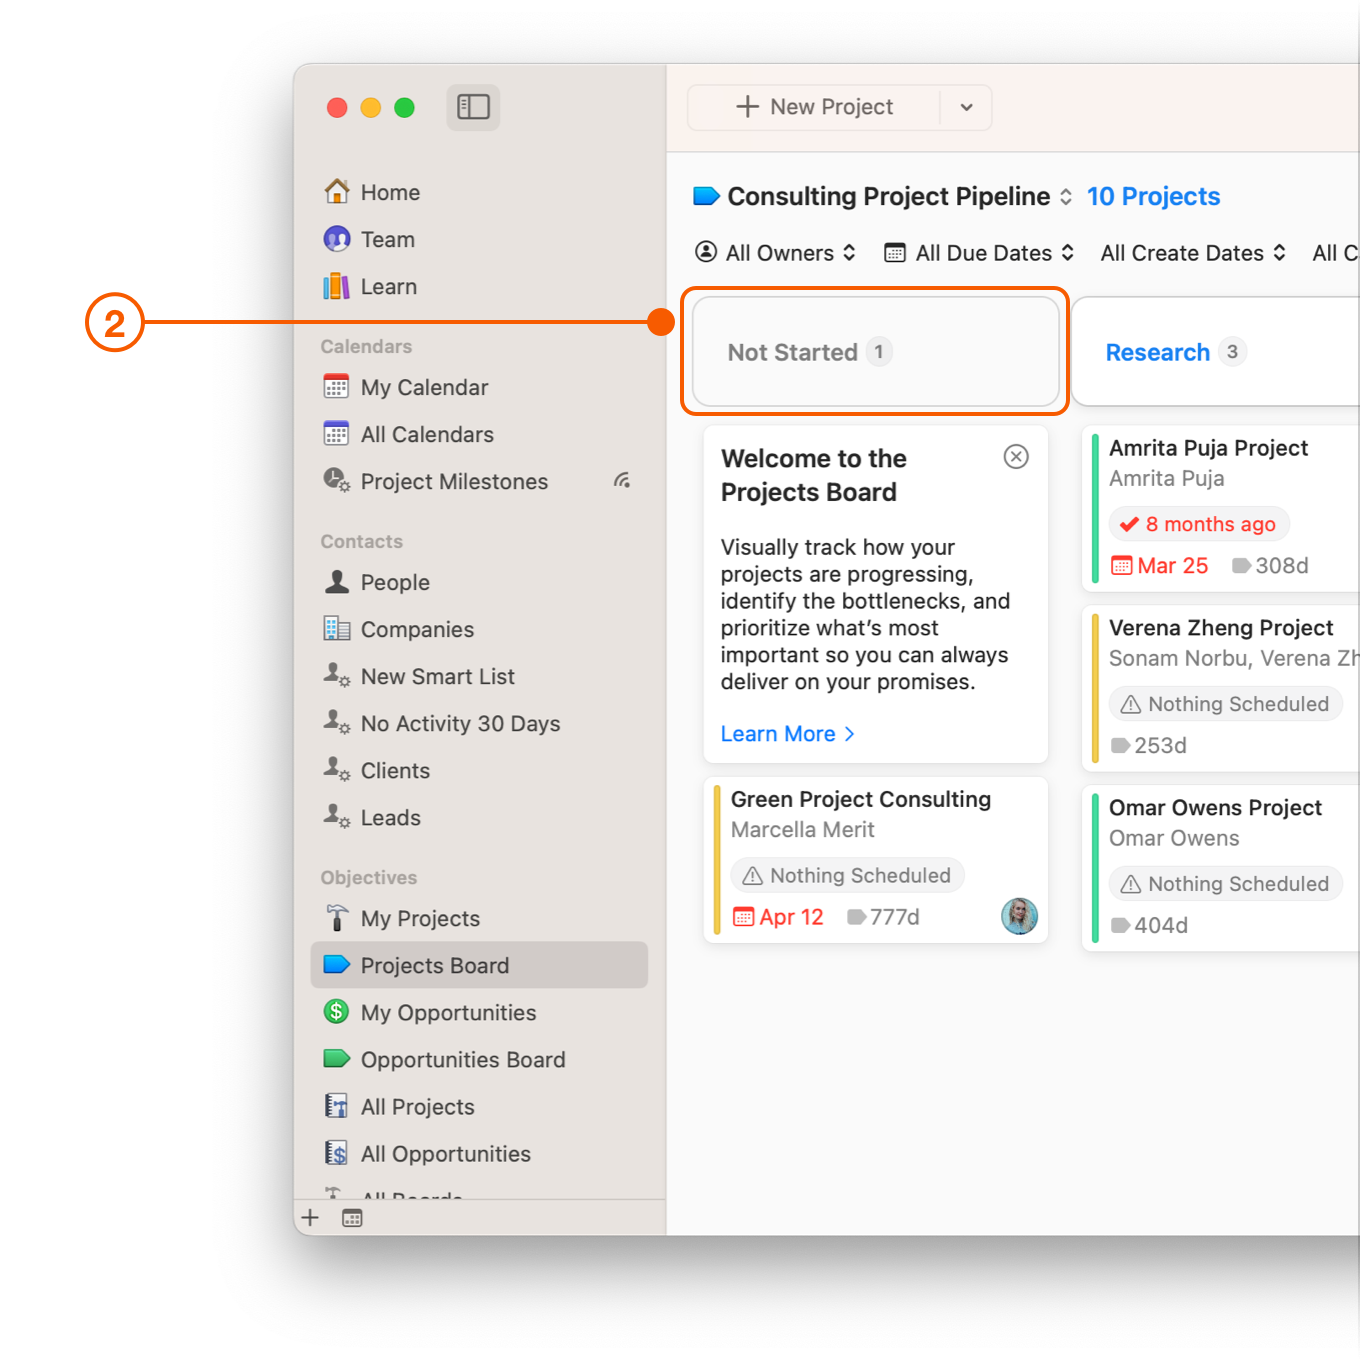1360x1360 pixels.
Task: Open the dropdown arrow next to New Project
Action: [x=966, y=107]
